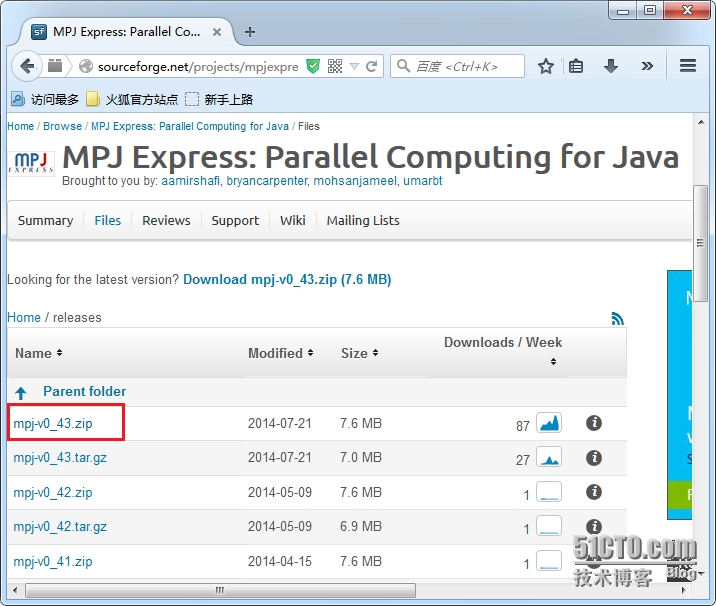
Task: Open the downloads arrow icon
Action: (x=611, y=67)
